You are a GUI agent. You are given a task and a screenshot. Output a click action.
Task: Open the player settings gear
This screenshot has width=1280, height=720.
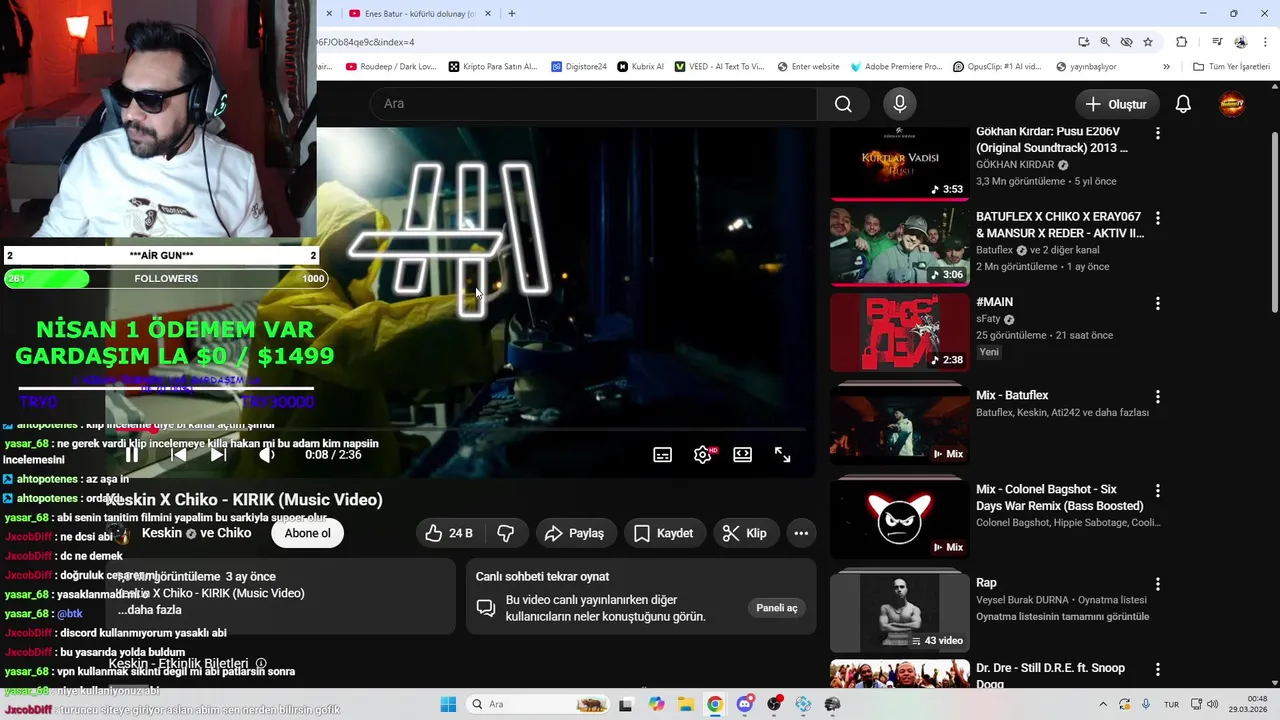pos(703,455)
